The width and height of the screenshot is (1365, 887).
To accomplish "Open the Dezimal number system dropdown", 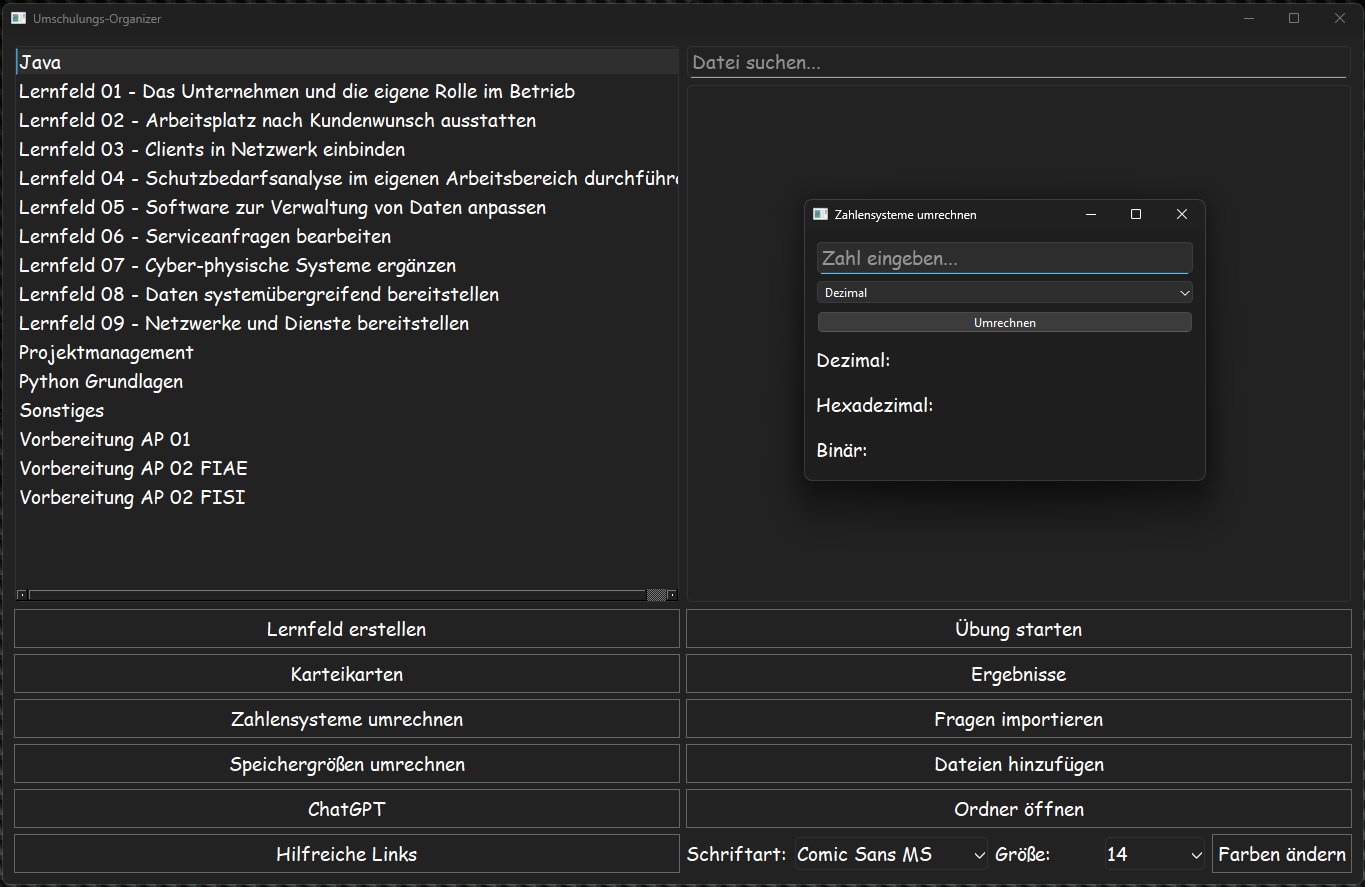I will click(x=1005, y=293).
